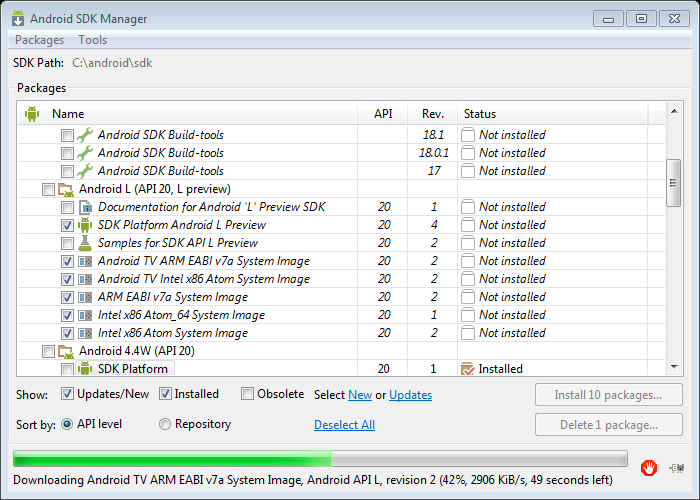
Task: Click documentation icon for 'L' Preview SDK
Action: 85,207
